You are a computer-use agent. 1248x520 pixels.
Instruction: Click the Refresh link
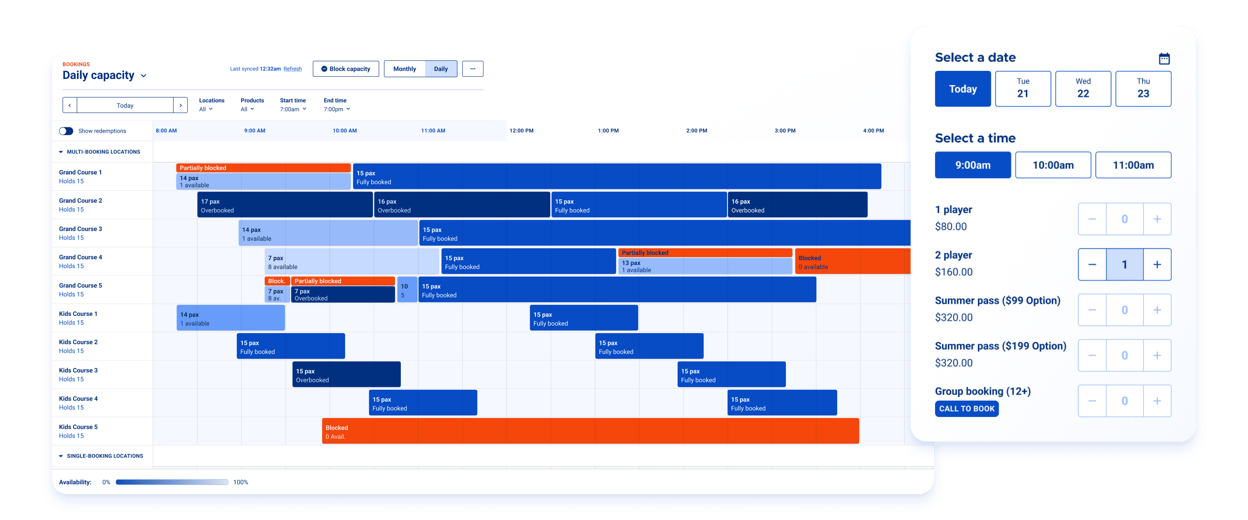pos(292,69)
